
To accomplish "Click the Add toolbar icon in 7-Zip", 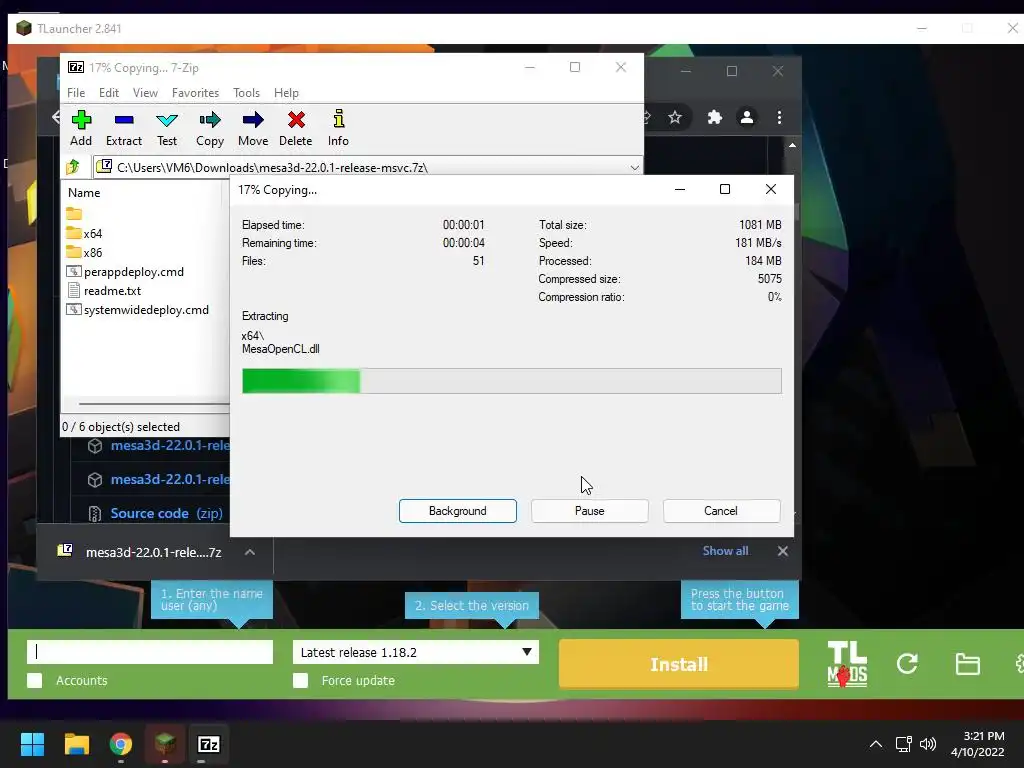I will (x=81, y=128).
